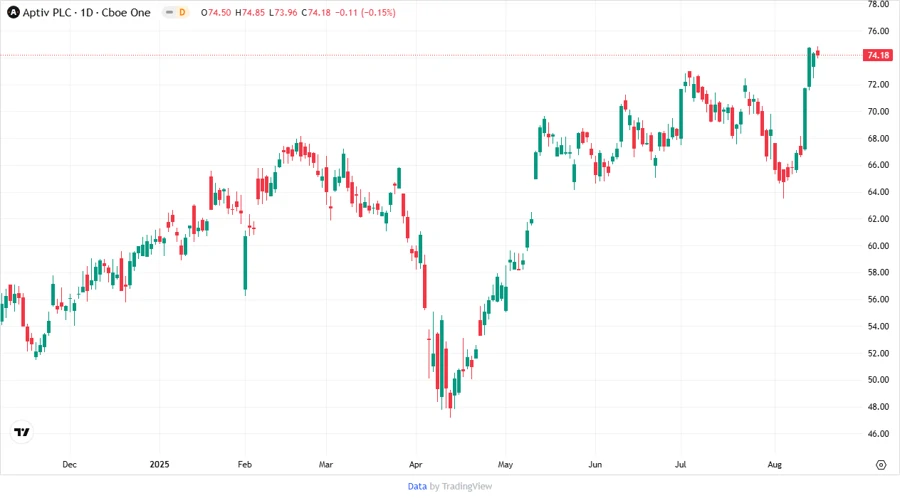900x498 pixels.
Task: Open chart settings gear icon
Action: pos(881,465)
